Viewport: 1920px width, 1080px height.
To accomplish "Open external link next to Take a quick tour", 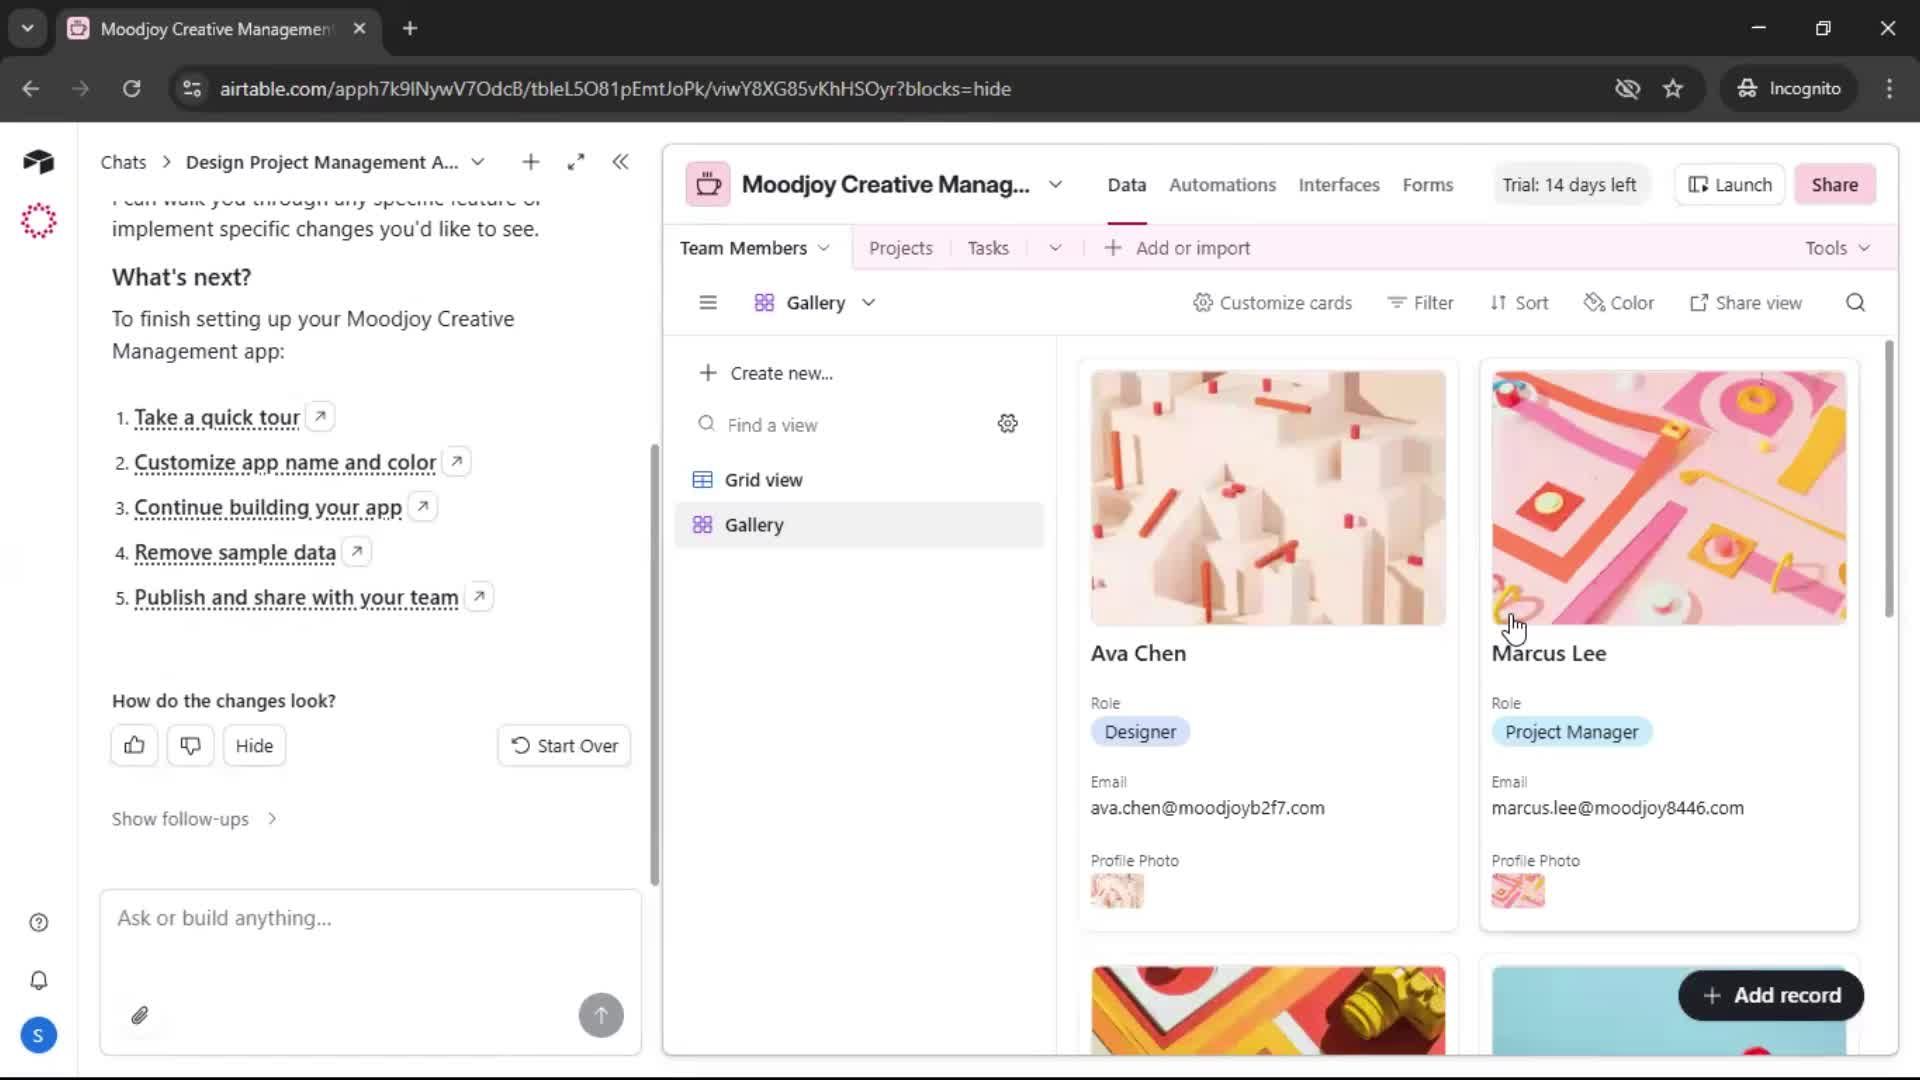I will [x=320, y=416].
